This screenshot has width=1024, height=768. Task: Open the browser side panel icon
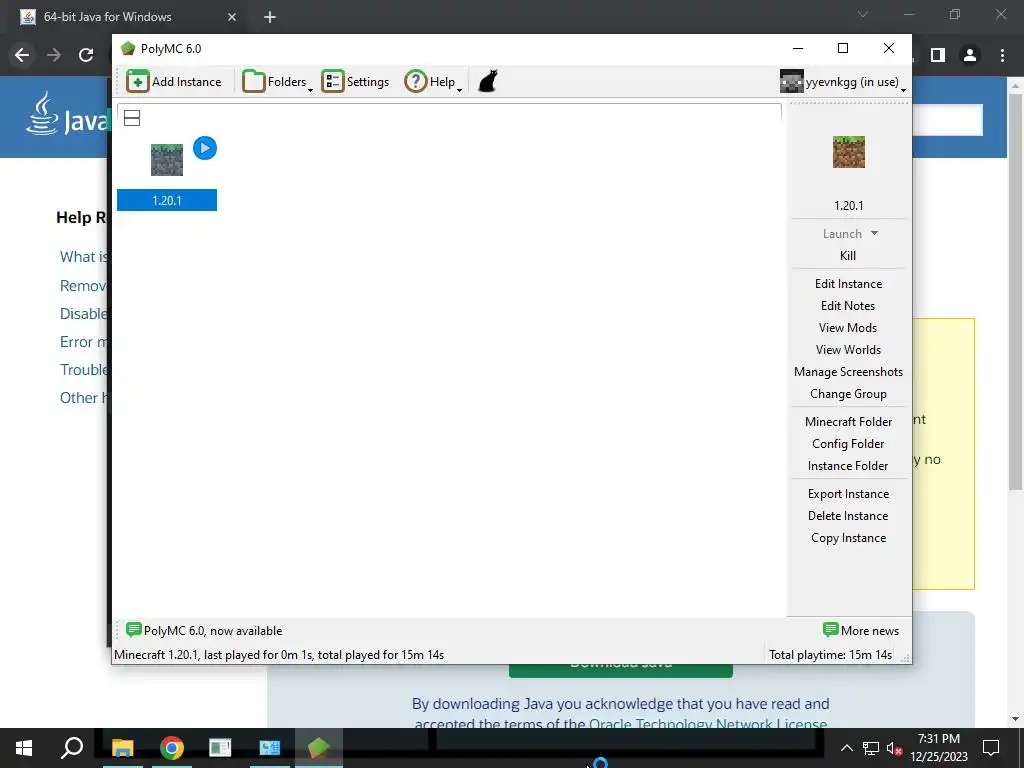[x=938, y=56]
